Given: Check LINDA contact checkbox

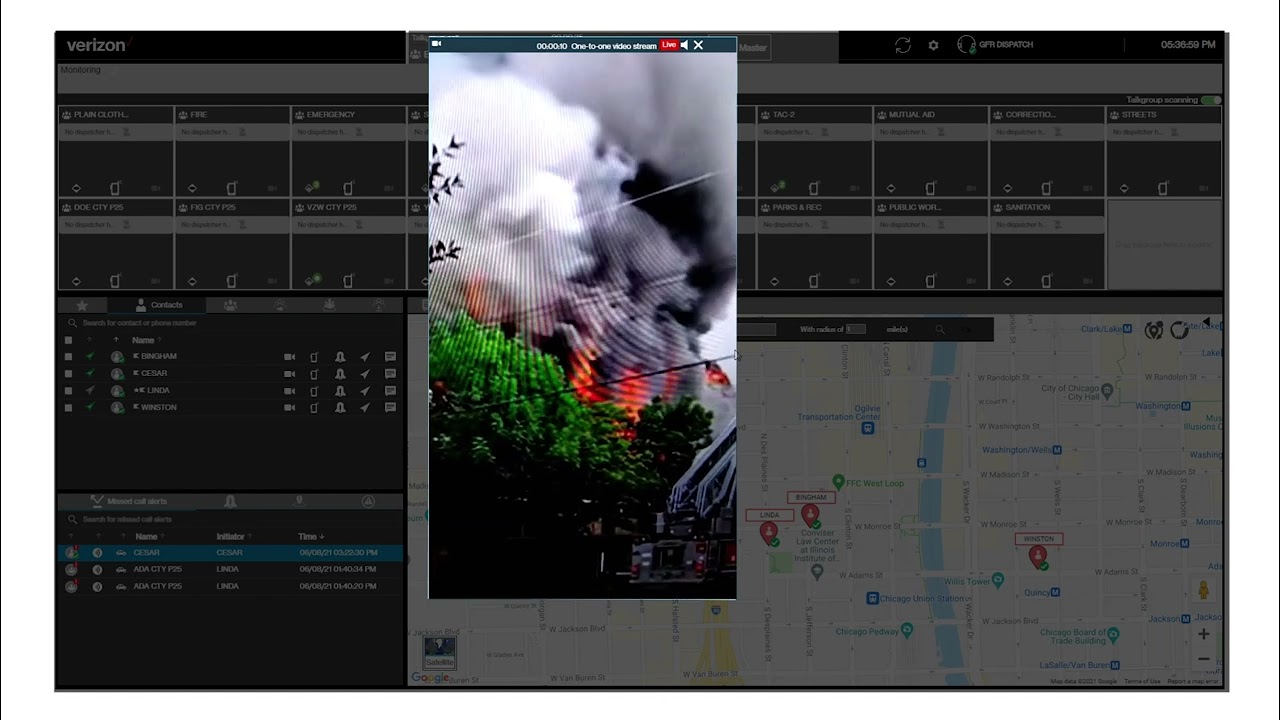Looking at the screenshot, I should point(68,391).
